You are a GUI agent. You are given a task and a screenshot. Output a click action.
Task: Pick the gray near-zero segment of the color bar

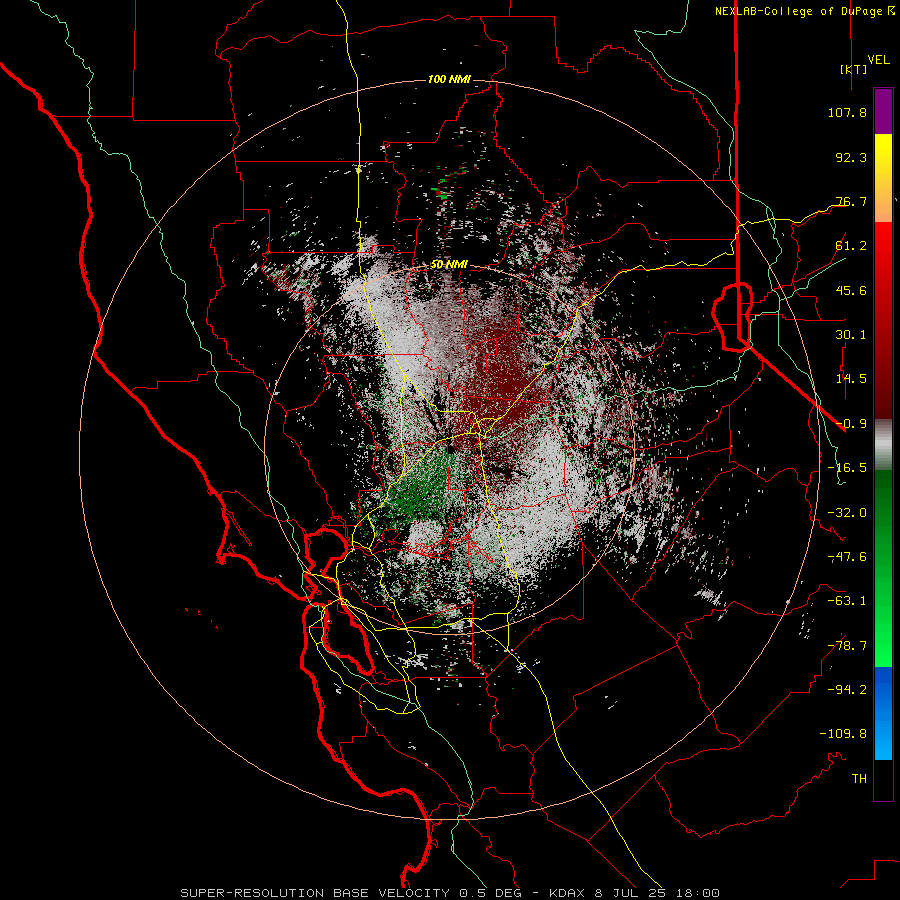883,445
